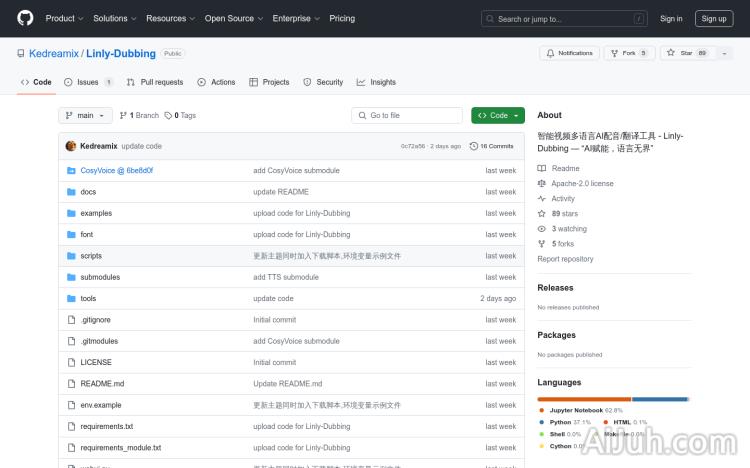Switch to the Issues tab
Screen dimensions: 750x468
[x=89, y=82]
